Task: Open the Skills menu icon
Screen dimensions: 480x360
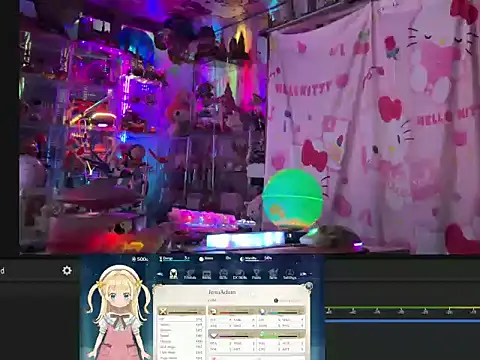Action: (223, 274)
